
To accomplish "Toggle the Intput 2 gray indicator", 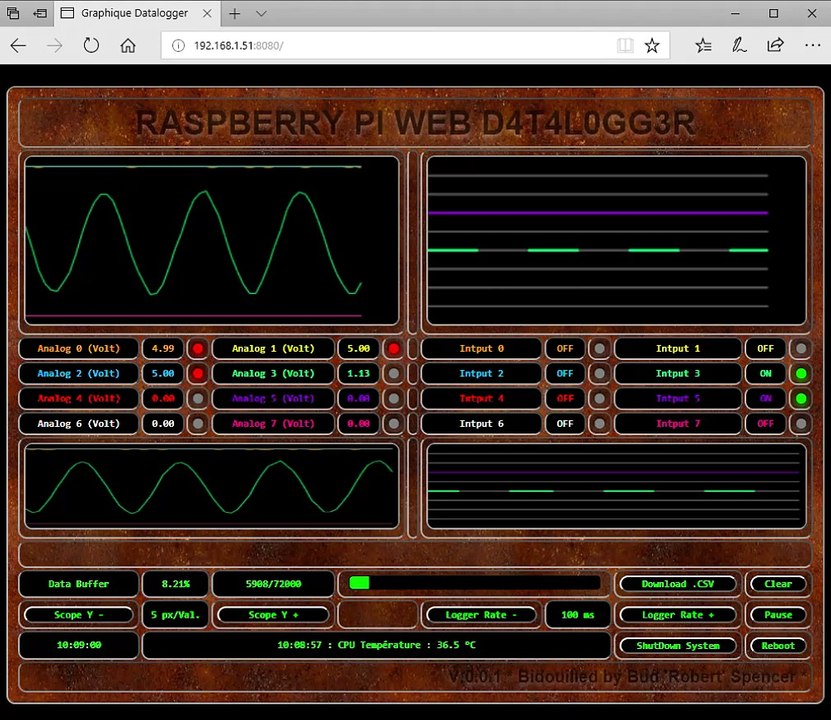I will [599, 374].
